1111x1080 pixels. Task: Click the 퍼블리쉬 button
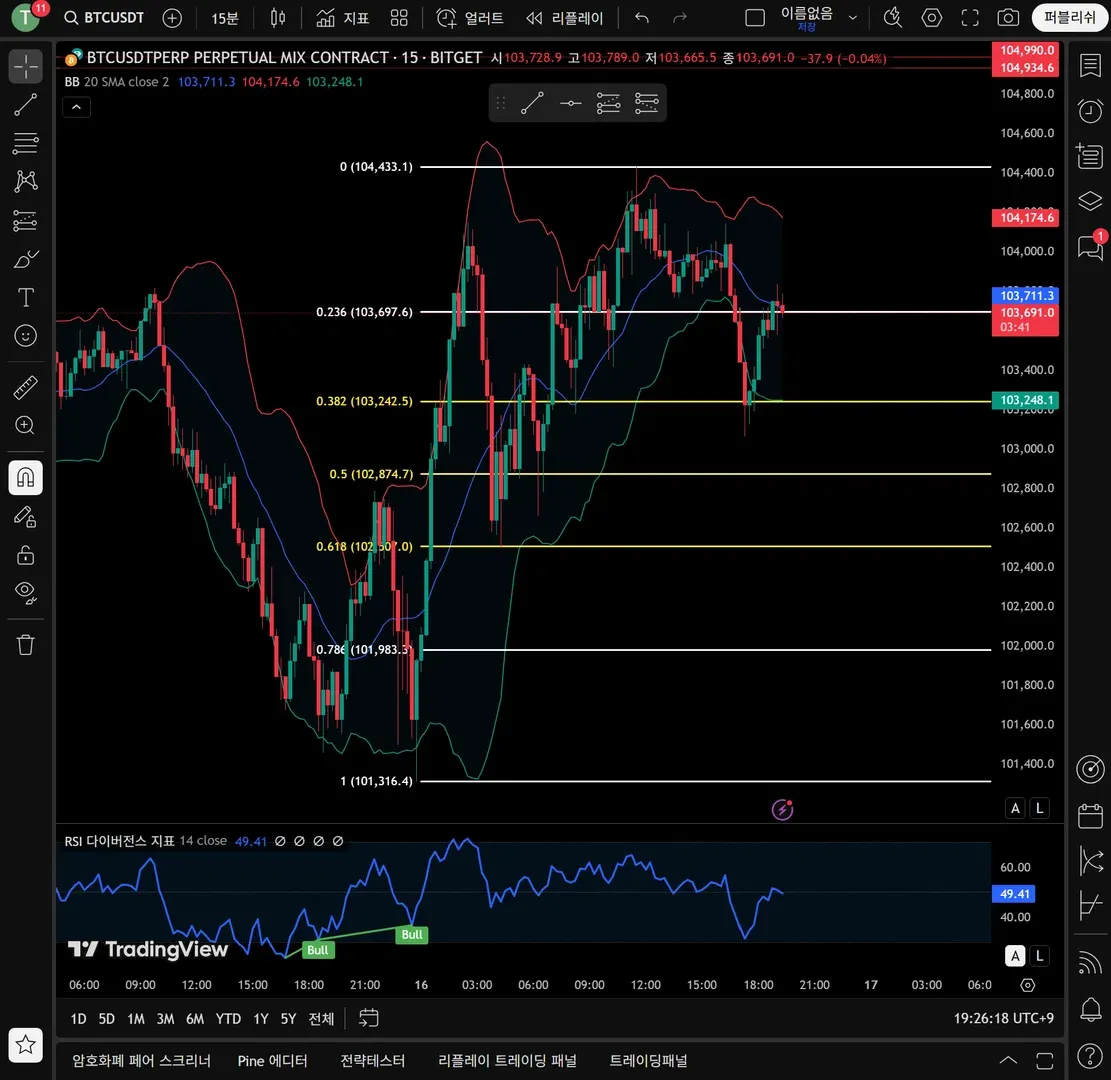point(1069,18)
